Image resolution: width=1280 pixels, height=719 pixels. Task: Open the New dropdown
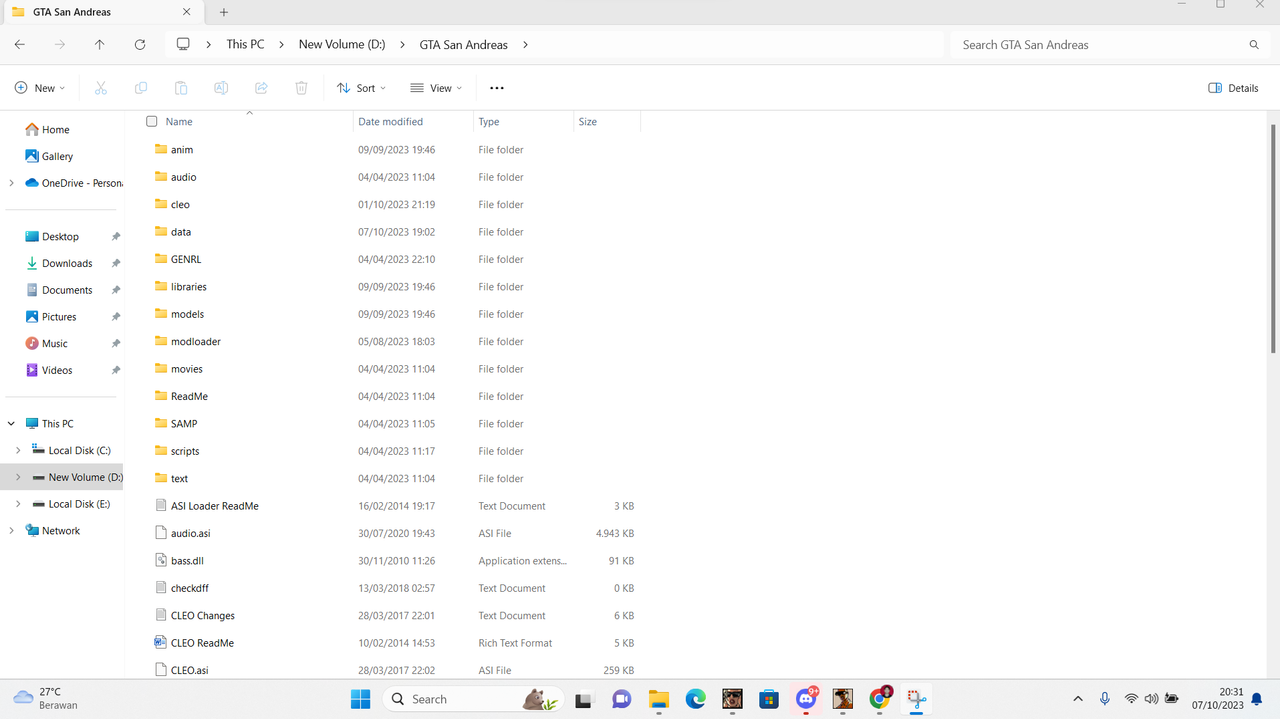(x=40, y=88)
